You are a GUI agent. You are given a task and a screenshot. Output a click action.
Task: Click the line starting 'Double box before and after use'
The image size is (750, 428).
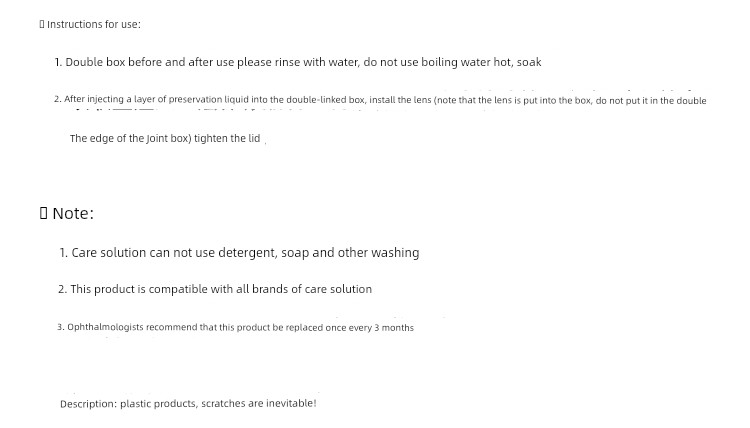pyautogui.click(x=298, y=62)
